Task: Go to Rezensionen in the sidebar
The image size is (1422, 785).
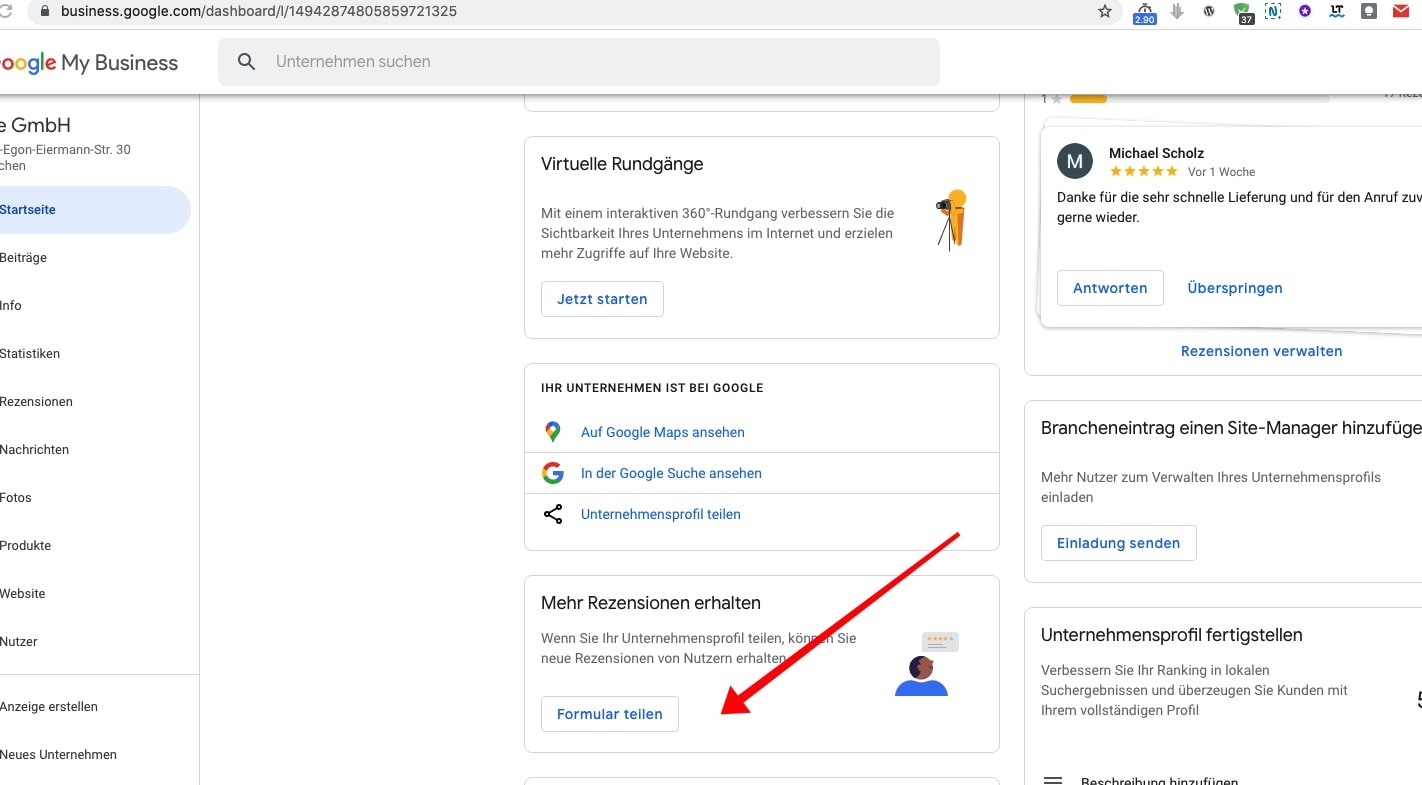Action: tap(37, 402)
